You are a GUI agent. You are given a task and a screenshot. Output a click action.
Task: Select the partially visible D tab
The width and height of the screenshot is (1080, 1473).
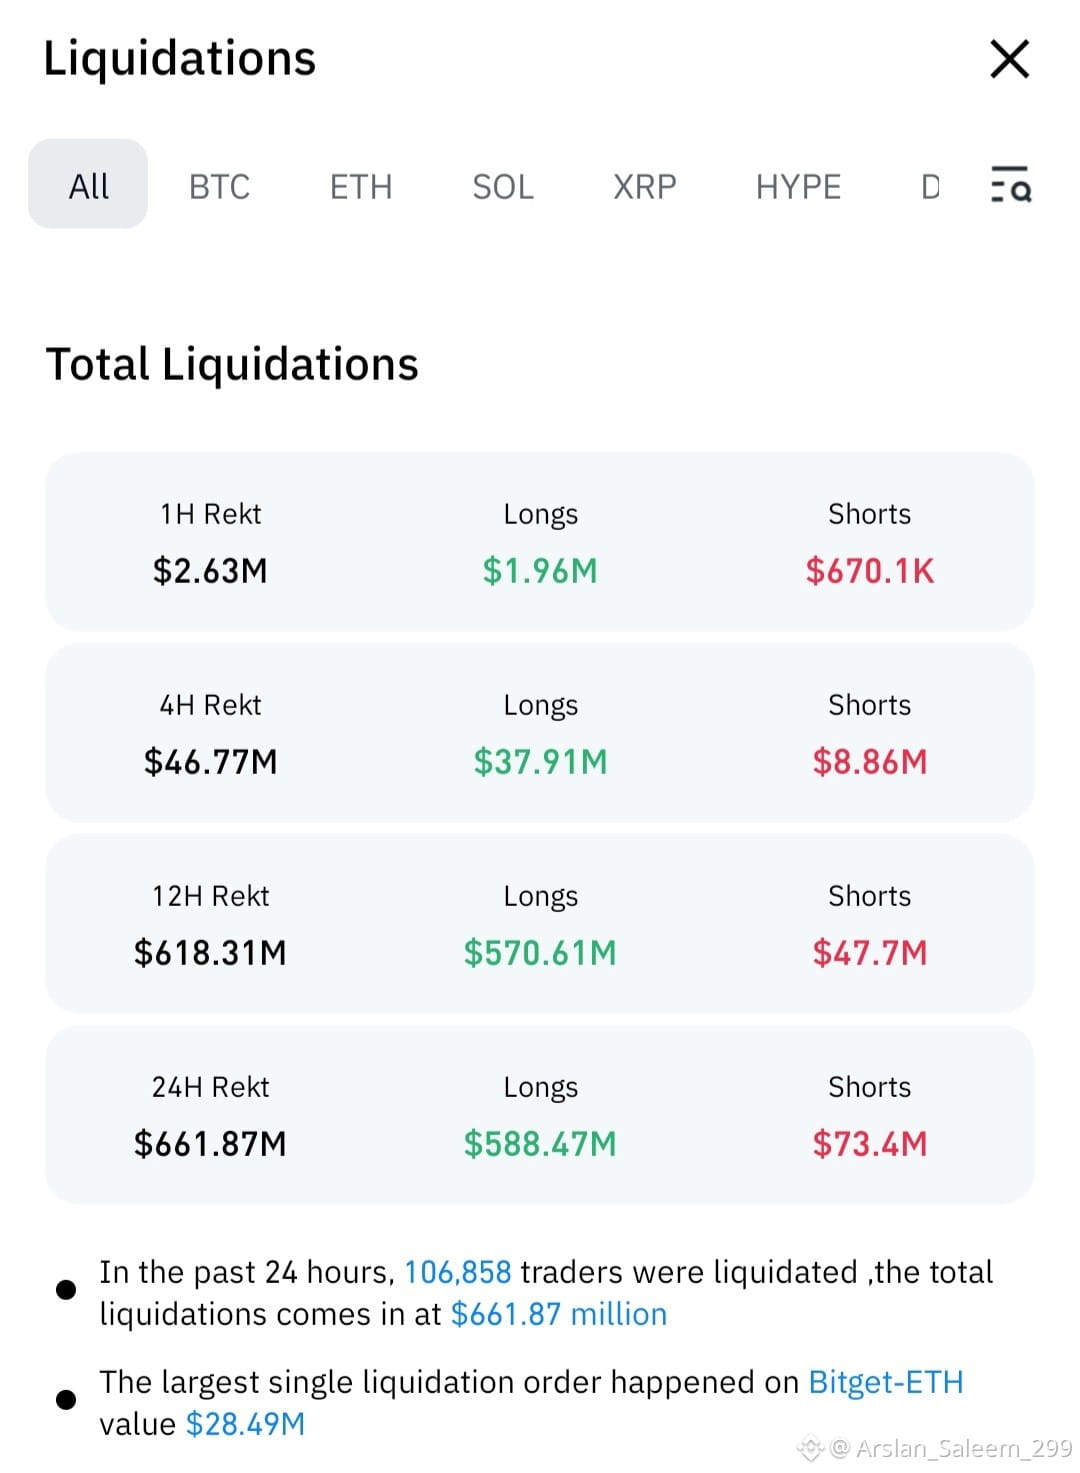tap(930, 186)
